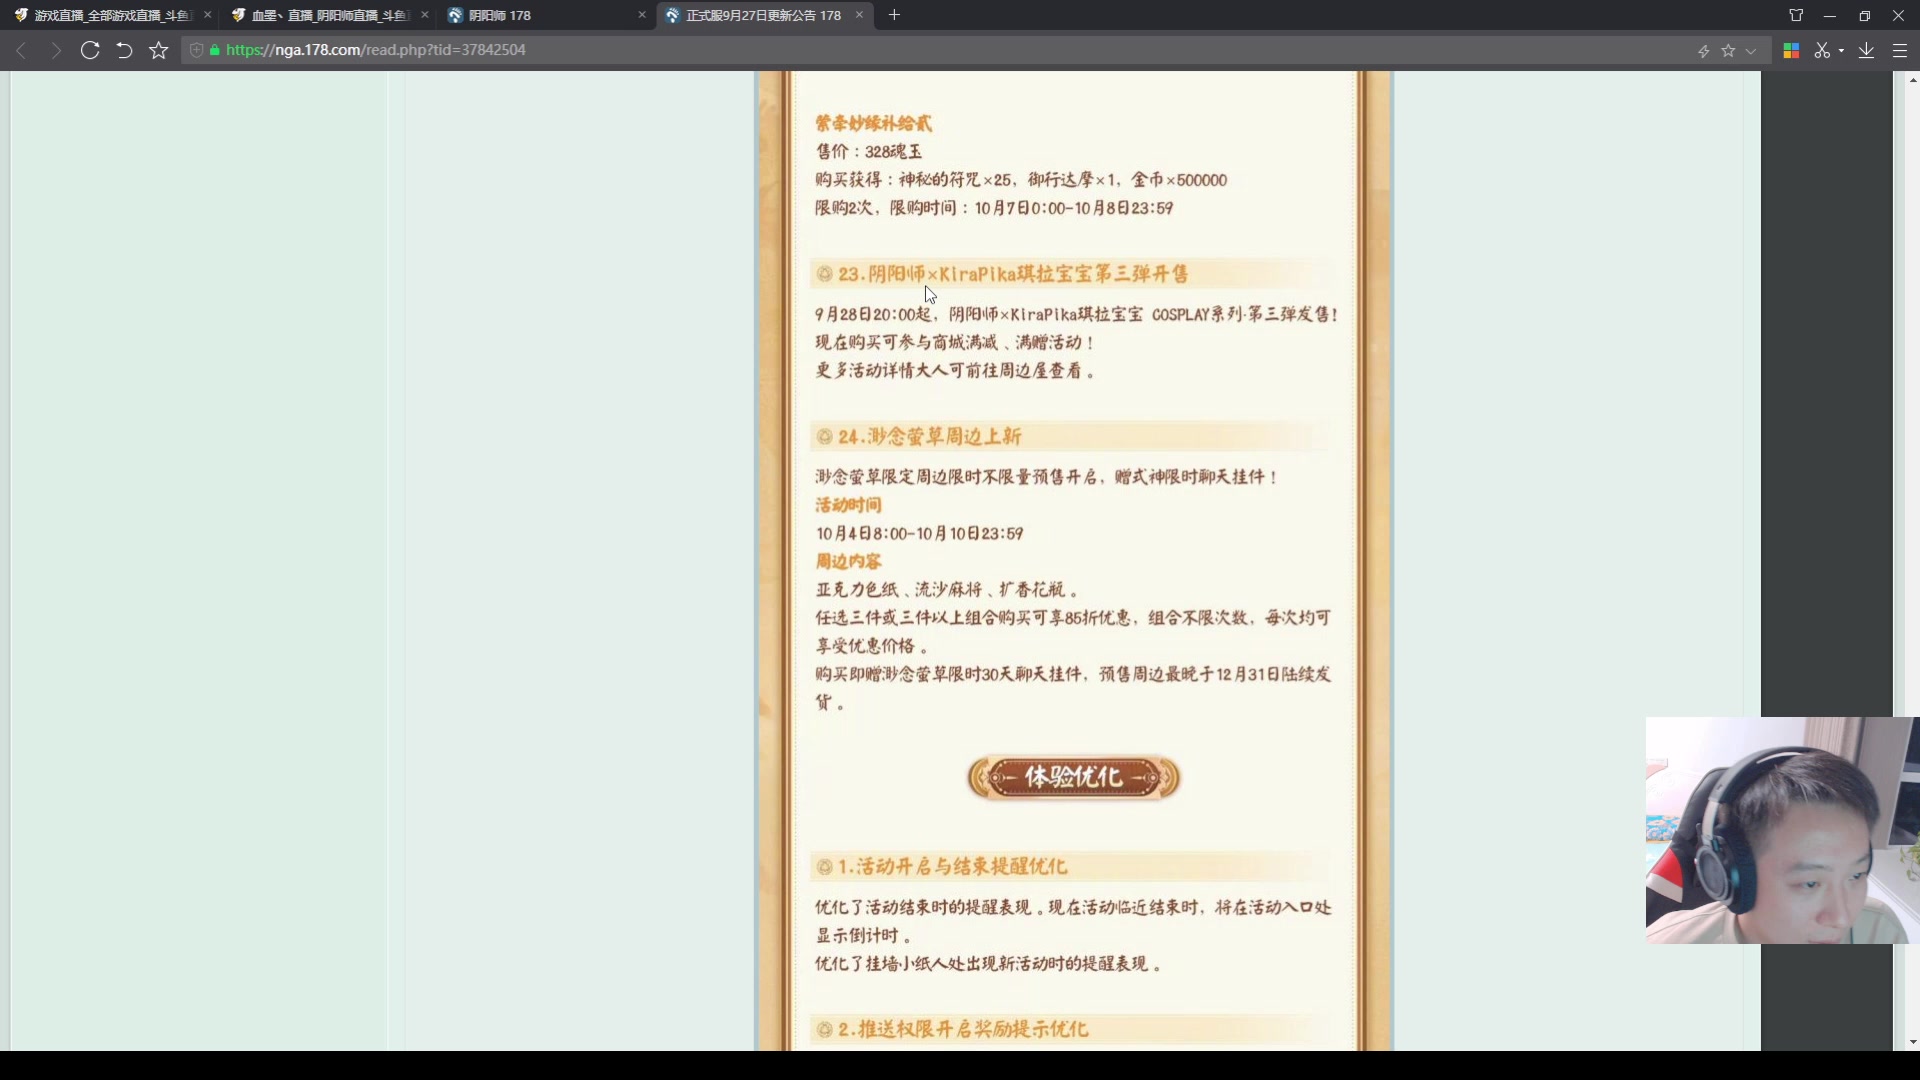
Task: Select the lightning extension icon
Action: point(1703,50)
